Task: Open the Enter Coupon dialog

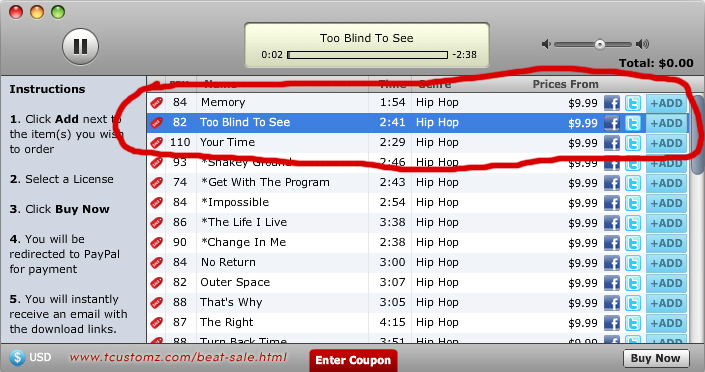Action: 353,360
